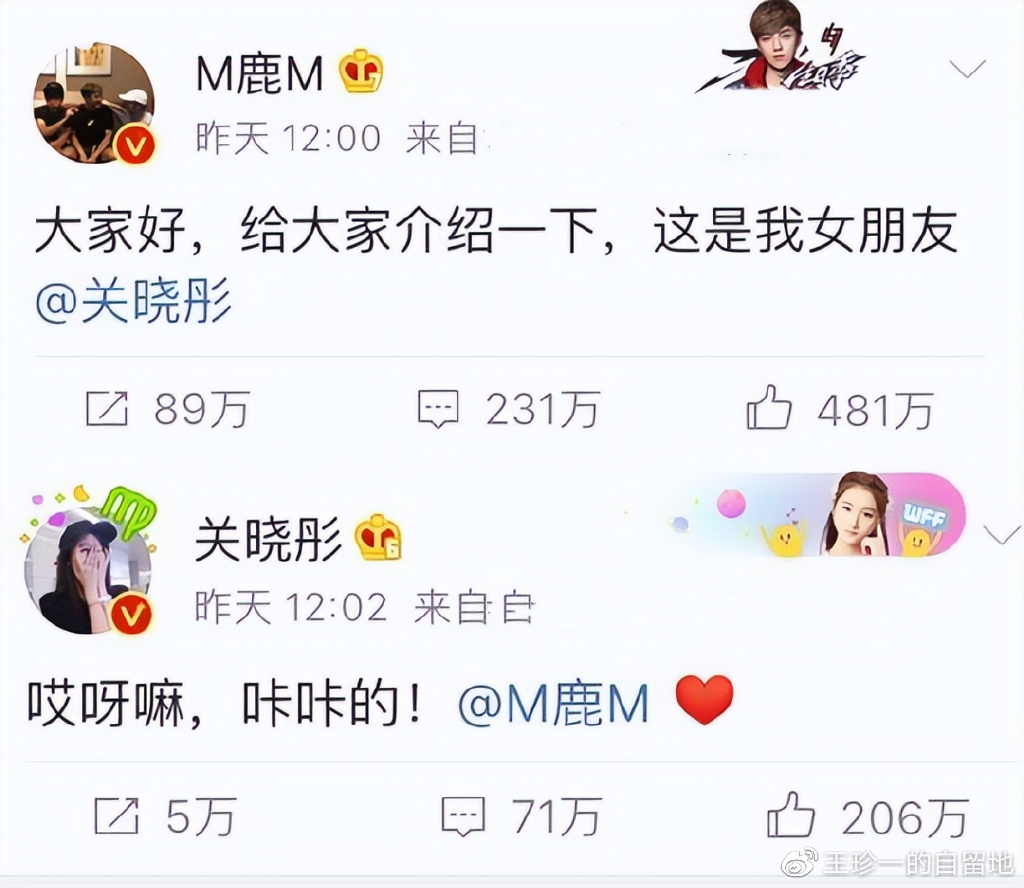
Task: Click the crown membership badge beside 关晓彤
Action: click(377, 538)
